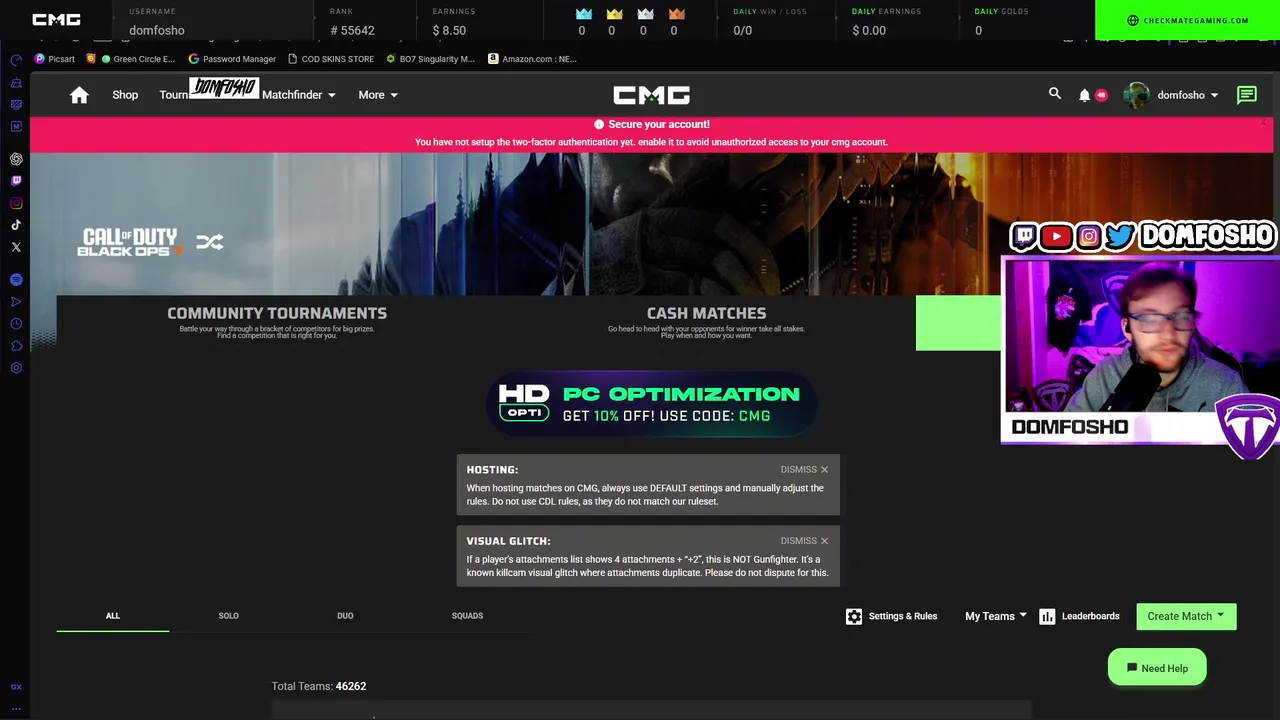
Task: Click the Instagram icon on stream overlay
Action: [1088, 236]
